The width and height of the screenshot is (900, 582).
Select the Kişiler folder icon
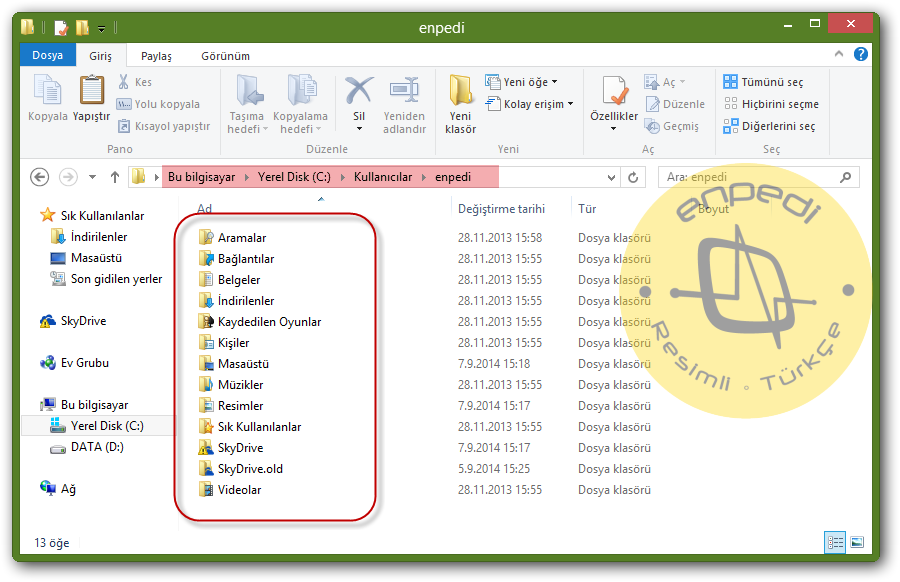click(205, 343)
